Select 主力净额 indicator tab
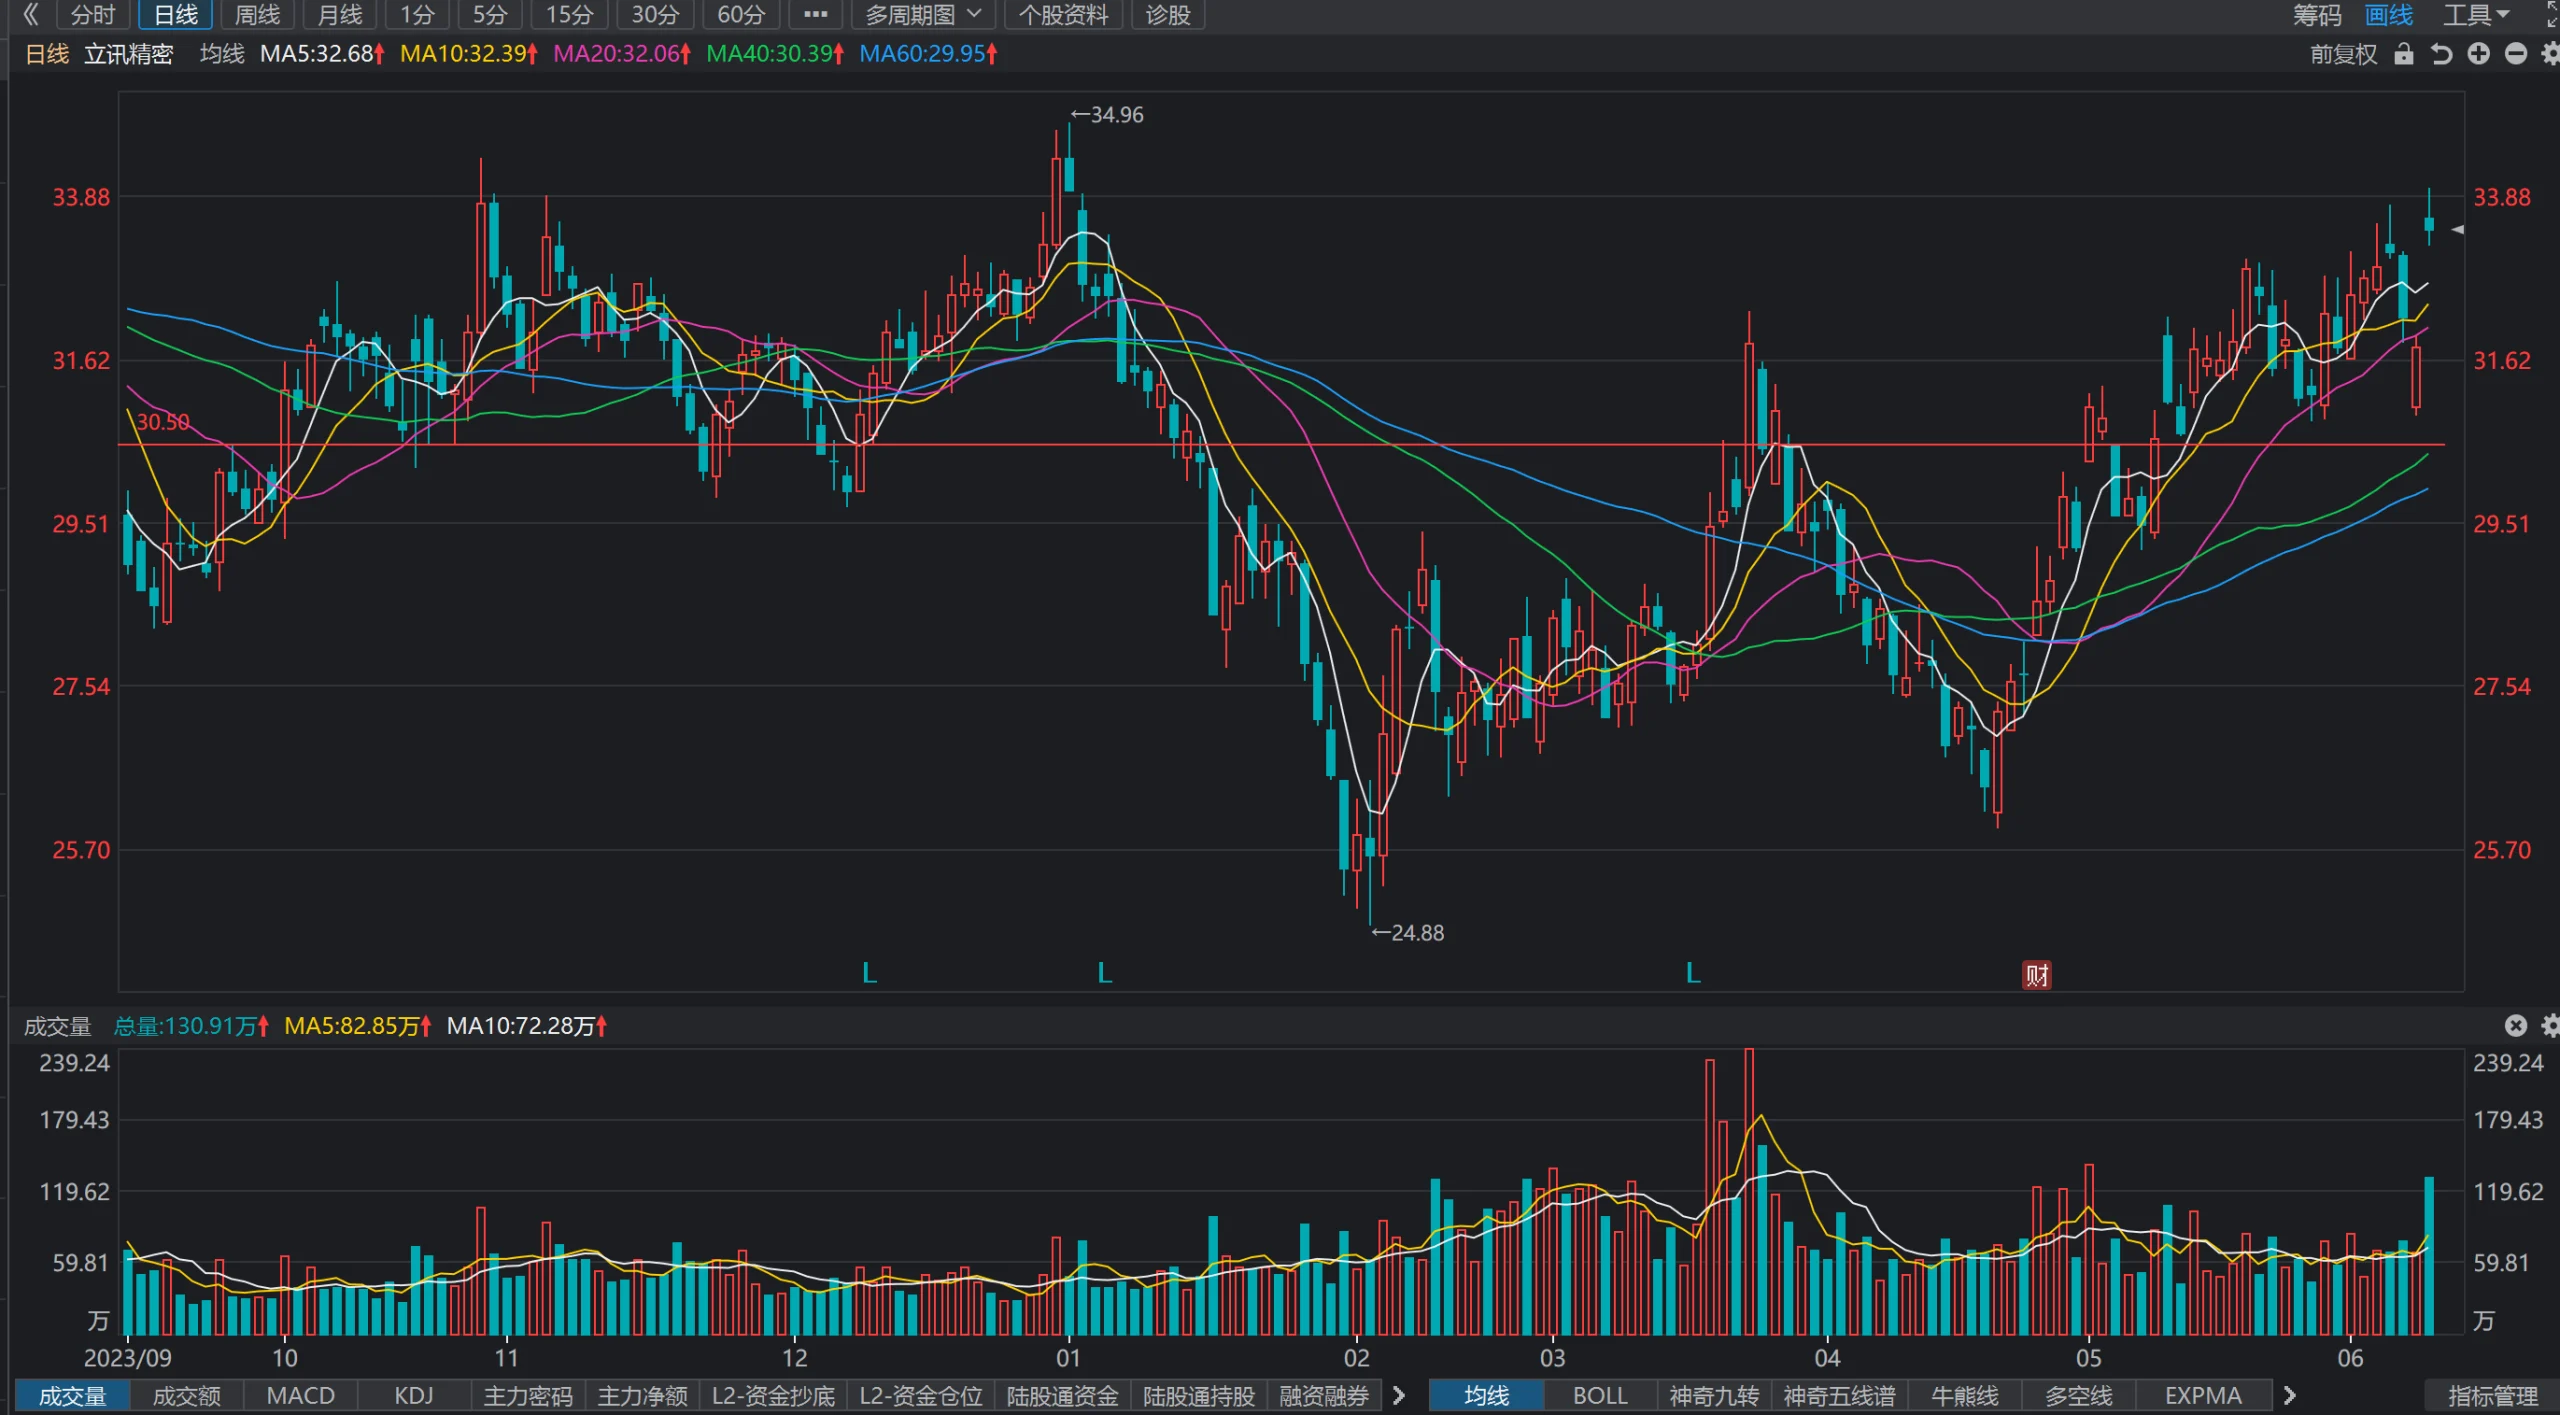The image size is (2560, 1415). 642,1395
